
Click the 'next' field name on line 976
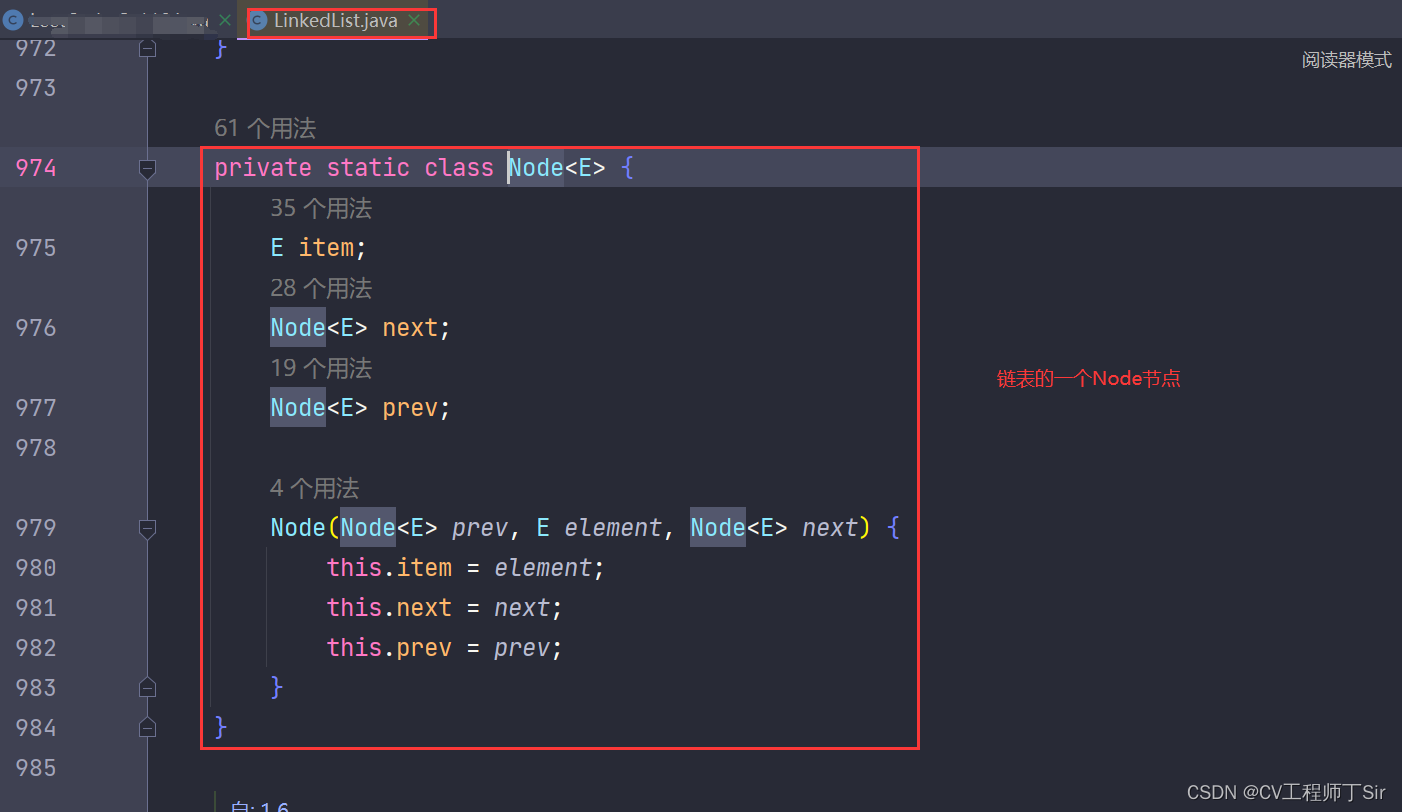pyautogui.click(x=410, y=328)
